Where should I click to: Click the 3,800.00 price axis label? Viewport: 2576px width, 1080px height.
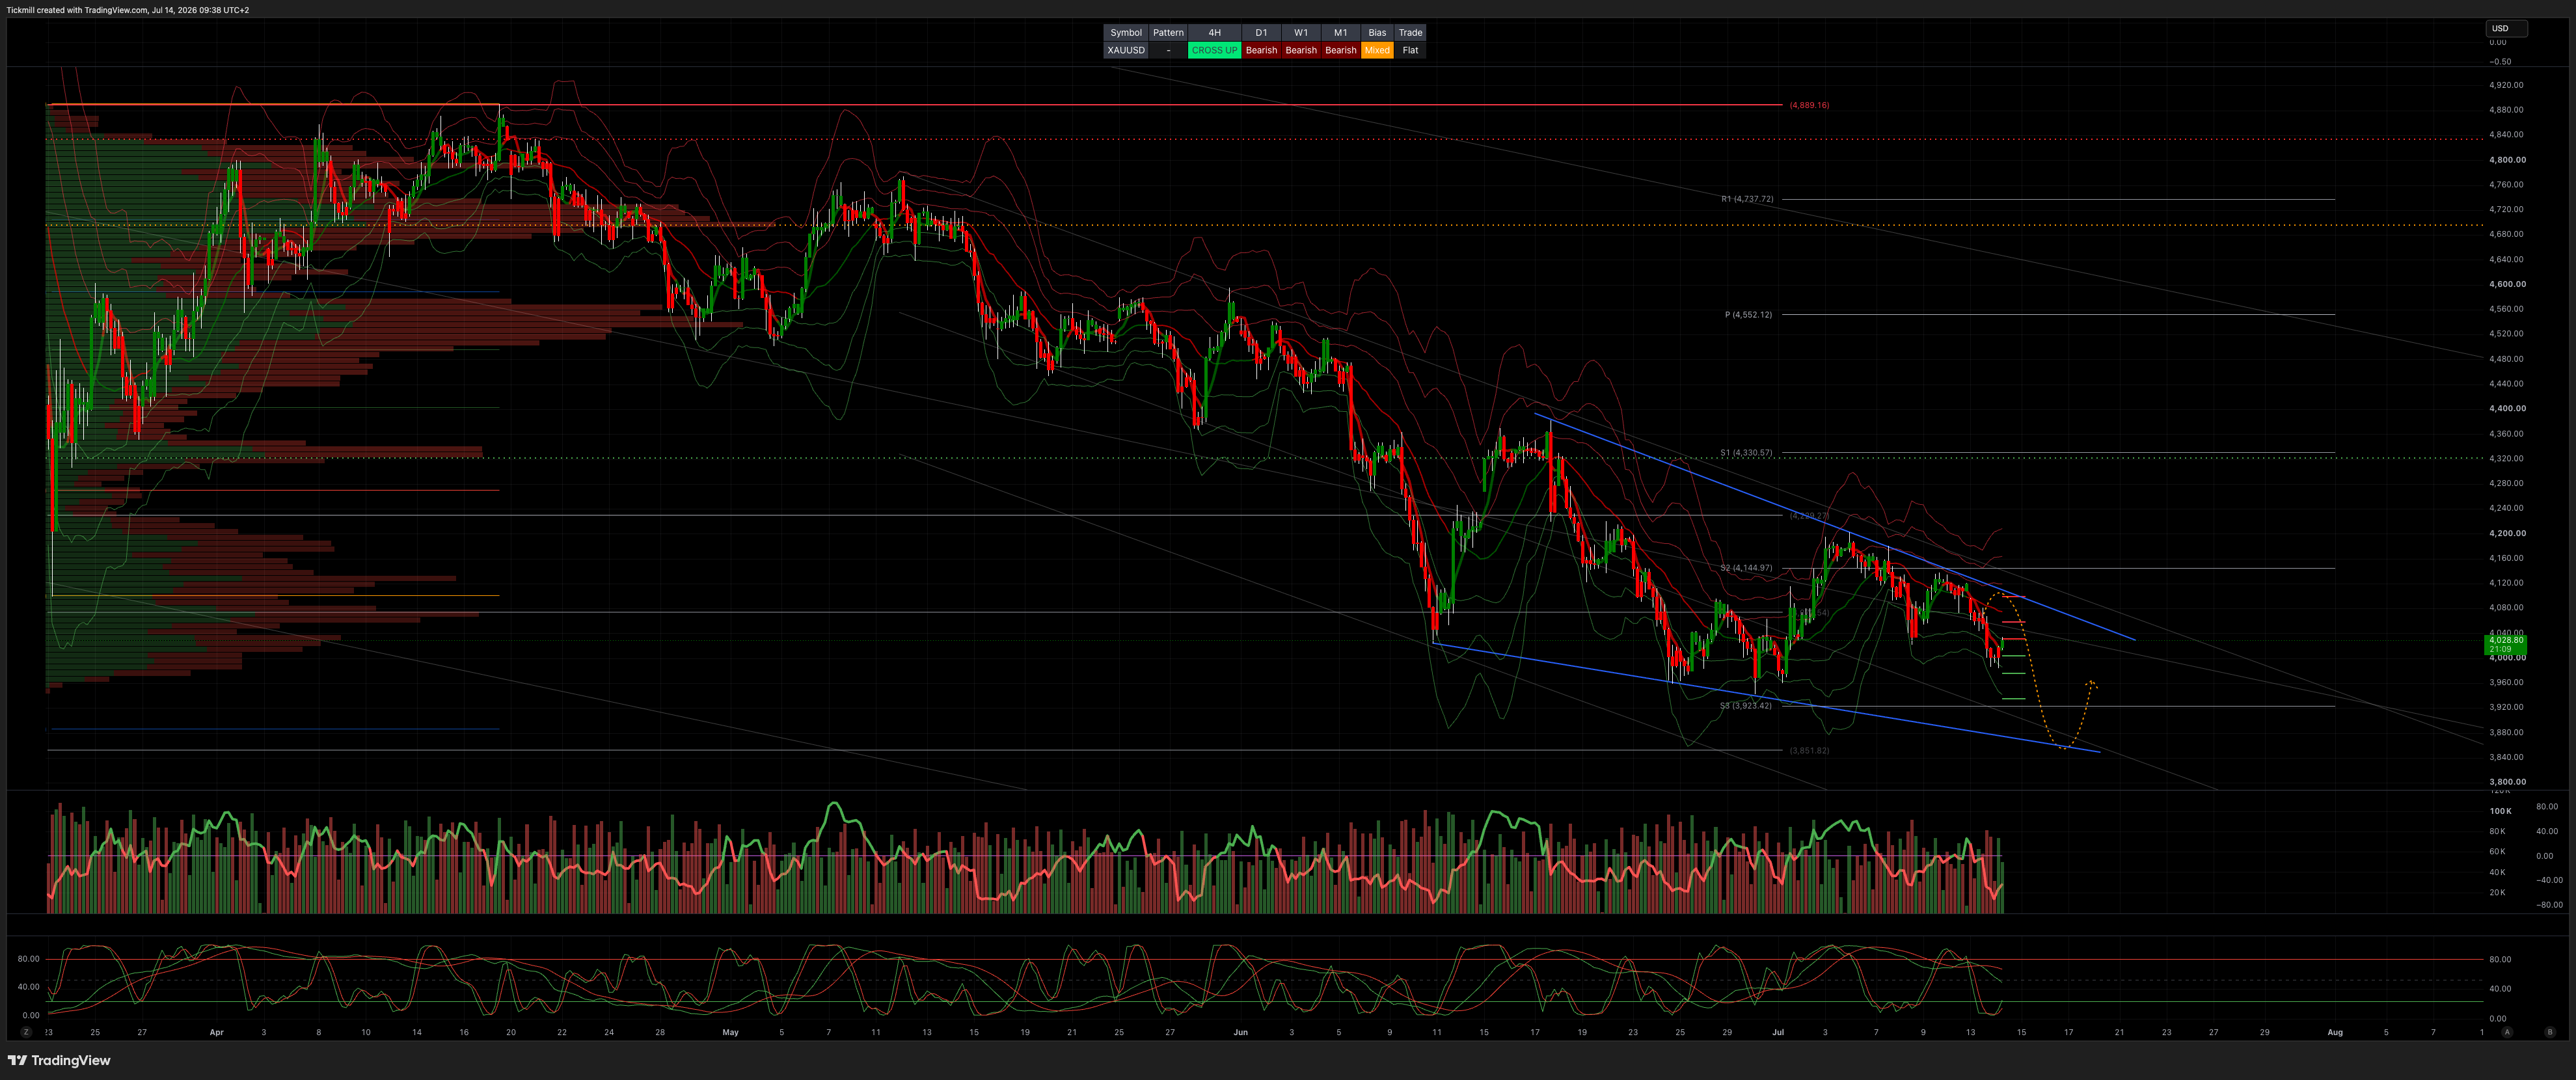pyautogui.click(x=2507, y=782)
